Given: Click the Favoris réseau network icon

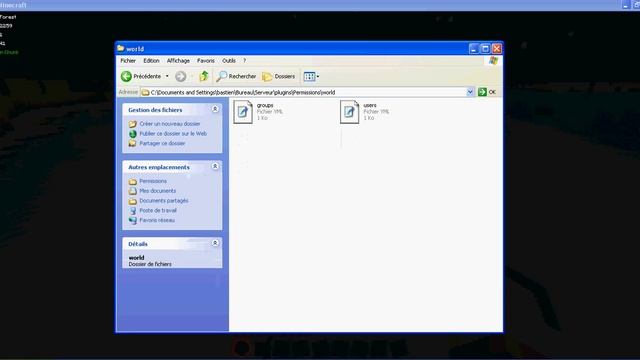Looking at the screenshot, I should [133, 220].
